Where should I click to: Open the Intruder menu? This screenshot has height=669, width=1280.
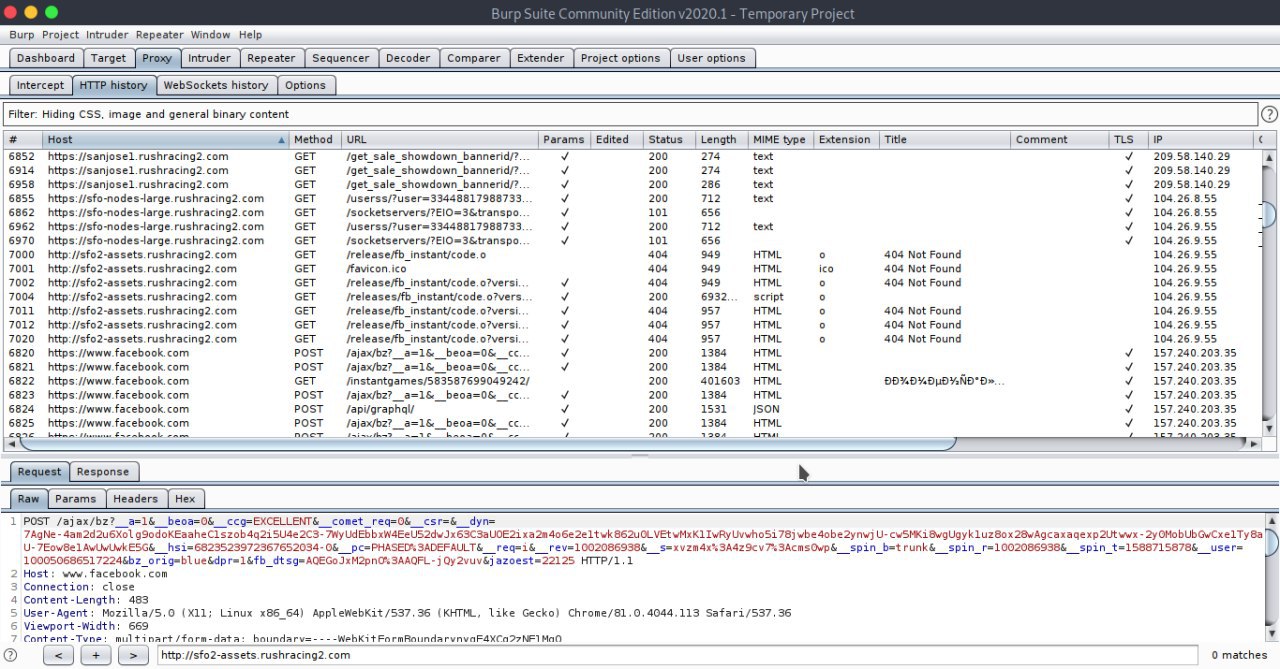pos(107,35)
